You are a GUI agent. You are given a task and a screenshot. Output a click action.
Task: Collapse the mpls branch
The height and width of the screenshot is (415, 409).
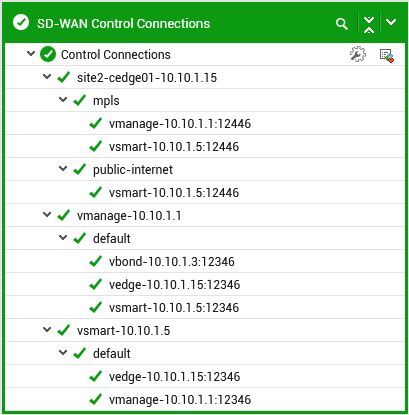click(63, 99)
